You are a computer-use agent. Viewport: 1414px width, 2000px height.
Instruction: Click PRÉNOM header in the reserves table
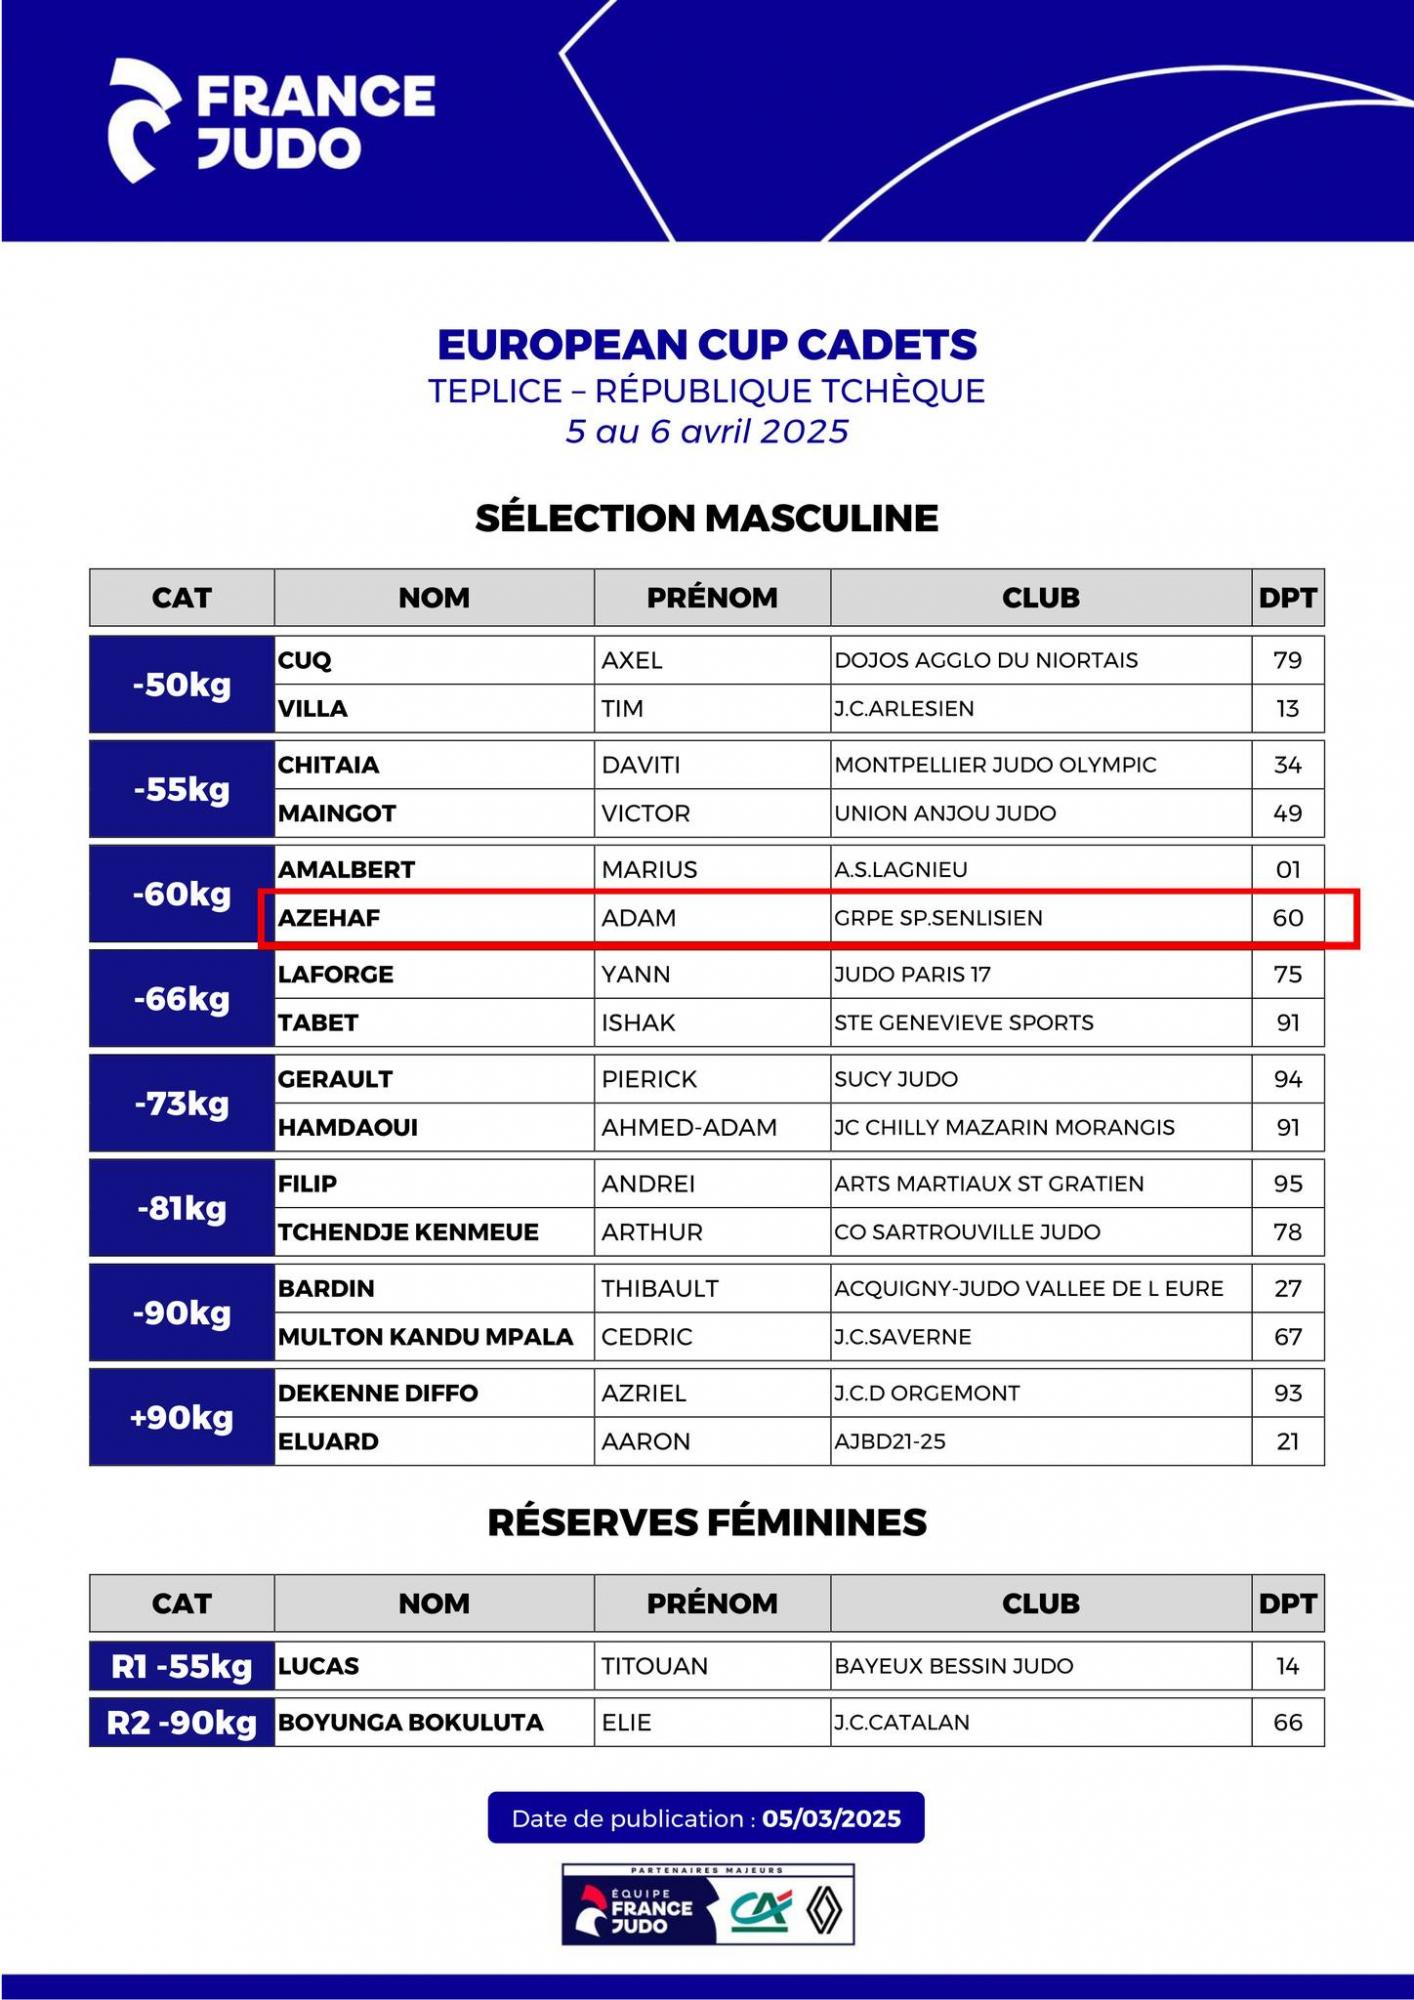(712, 1603)
